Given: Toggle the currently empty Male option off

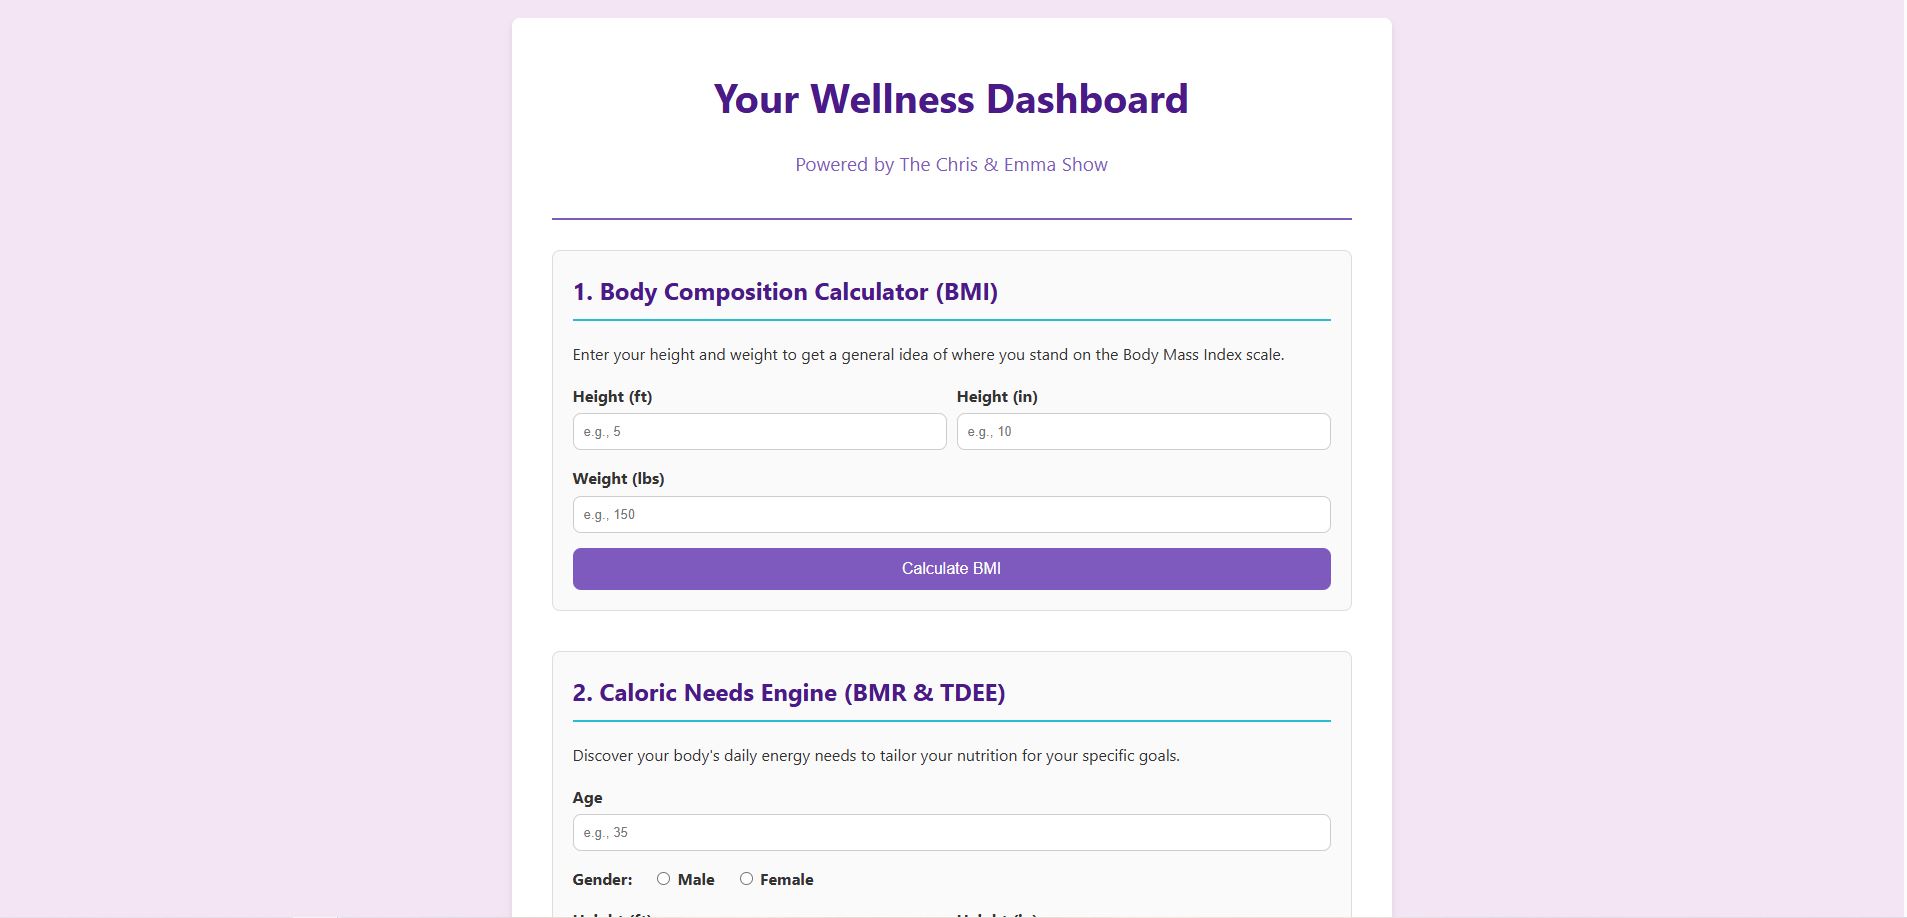Looking at the screenshot, I should pyautogui.click(x=662, y=878).
